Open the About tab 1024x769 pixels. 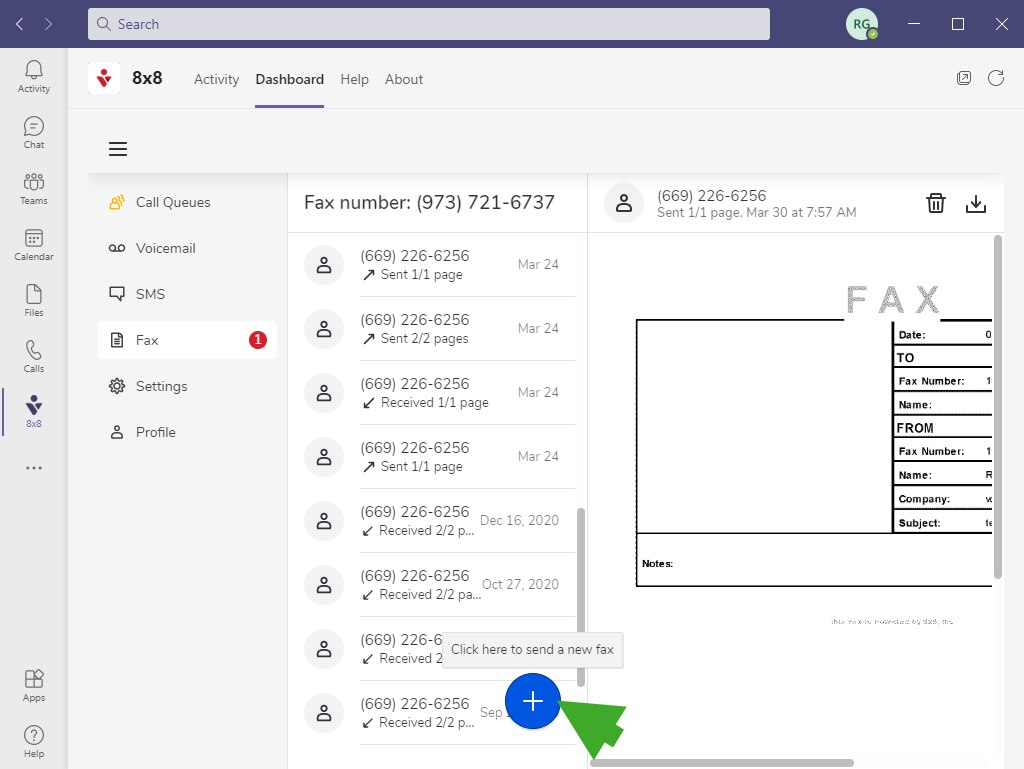pyautogui.click(x=404, y=79)
